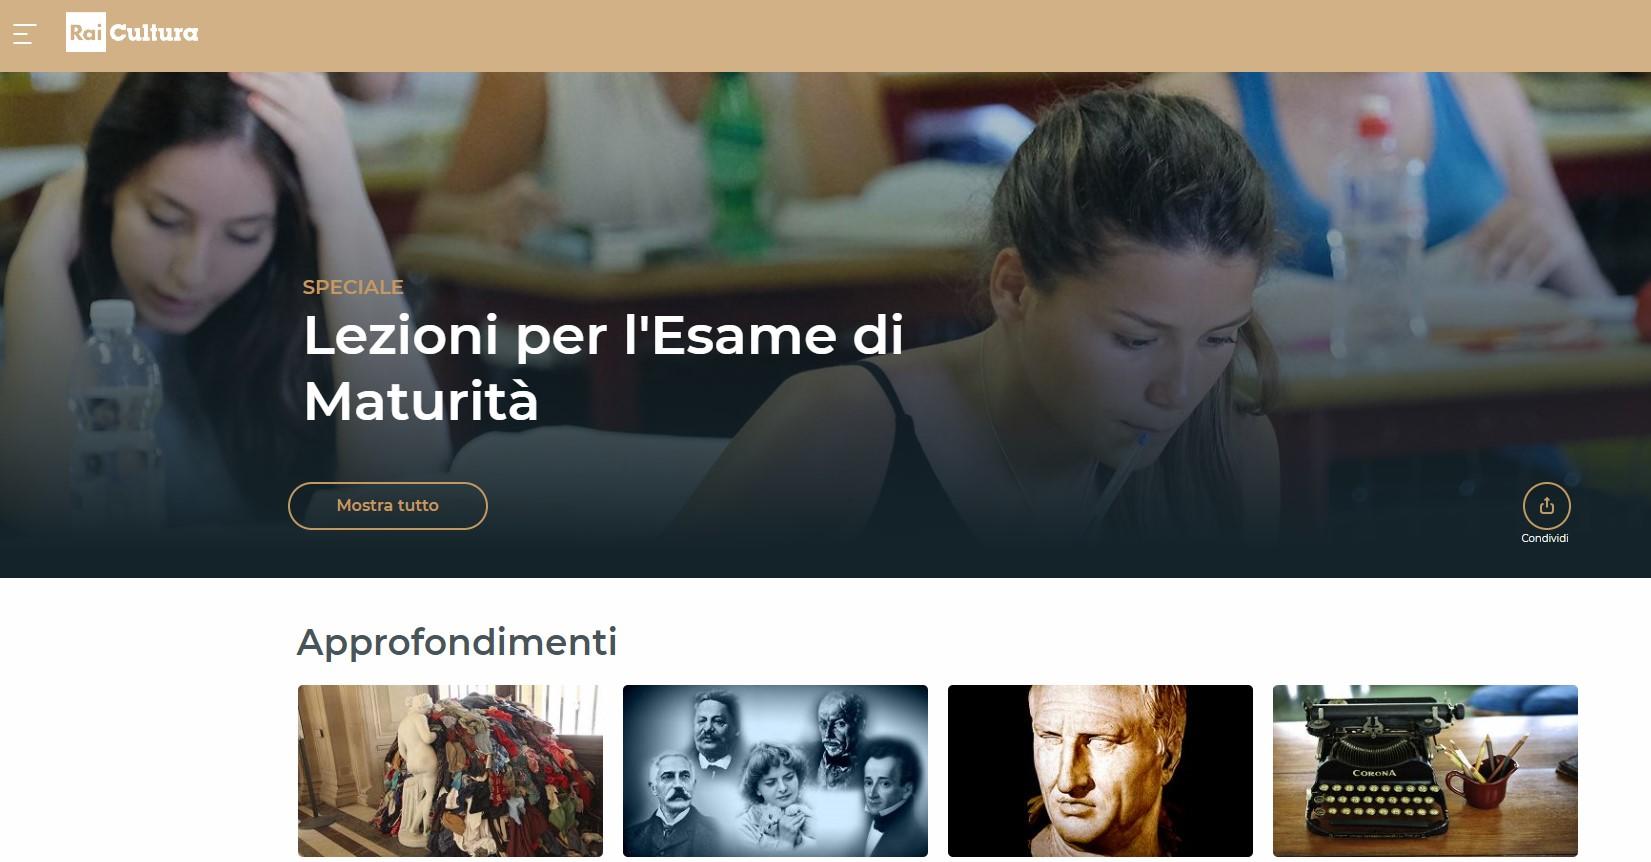Click the circular share icon
The height and width of the screenshot is (862, 1651).
[x=1546, y=506]
